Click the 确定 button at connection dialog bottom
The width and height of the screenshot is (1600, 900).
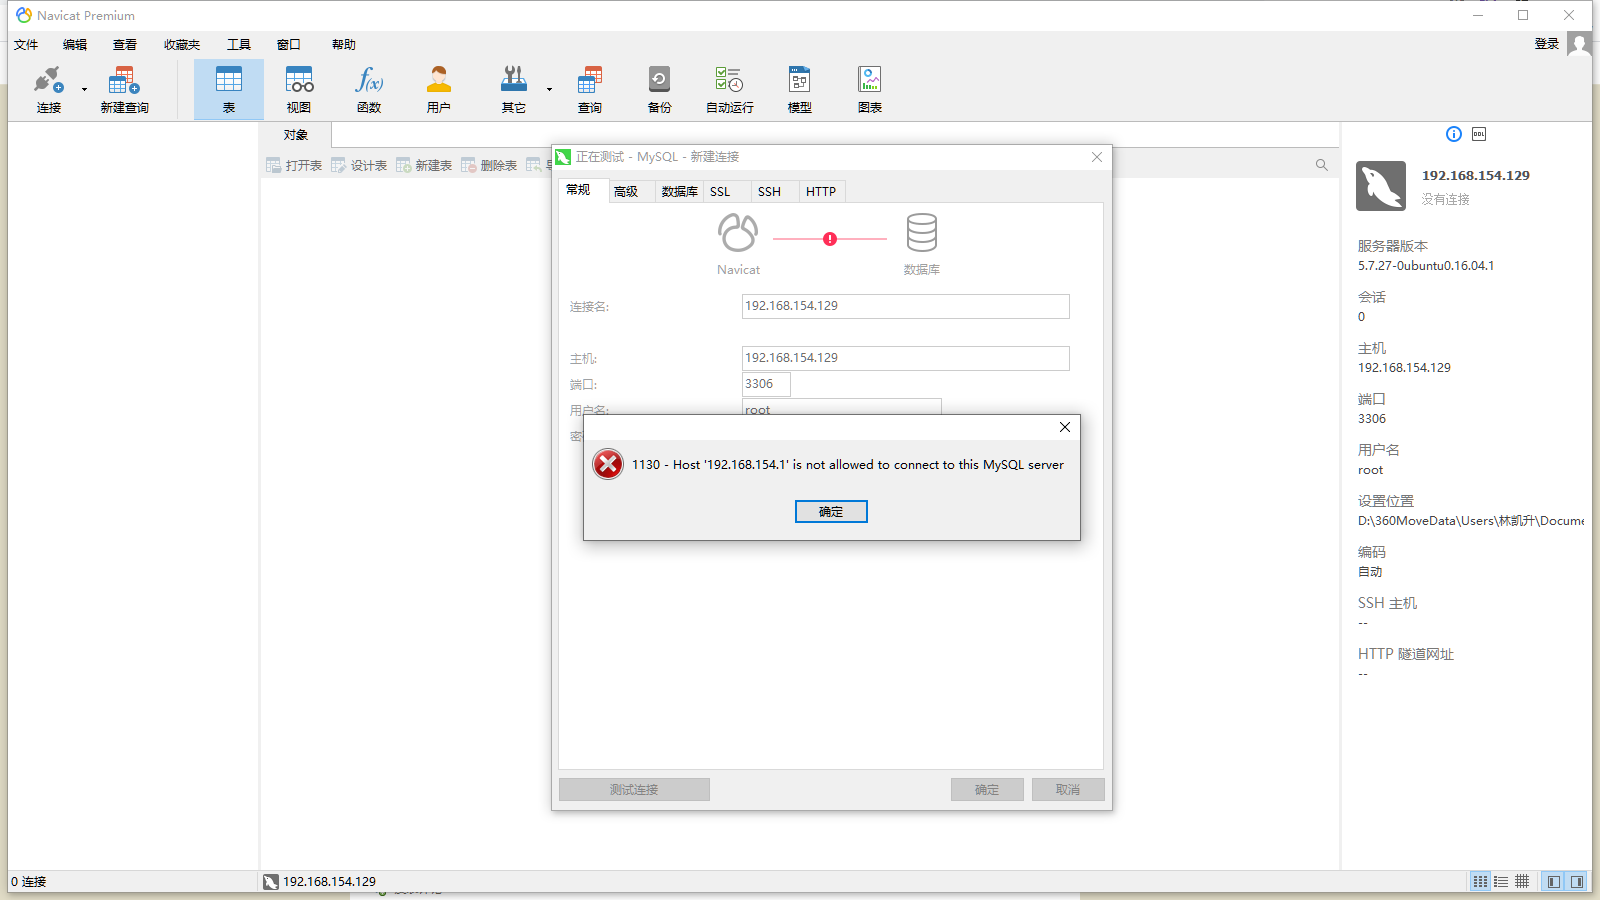[x=987, y=790]
